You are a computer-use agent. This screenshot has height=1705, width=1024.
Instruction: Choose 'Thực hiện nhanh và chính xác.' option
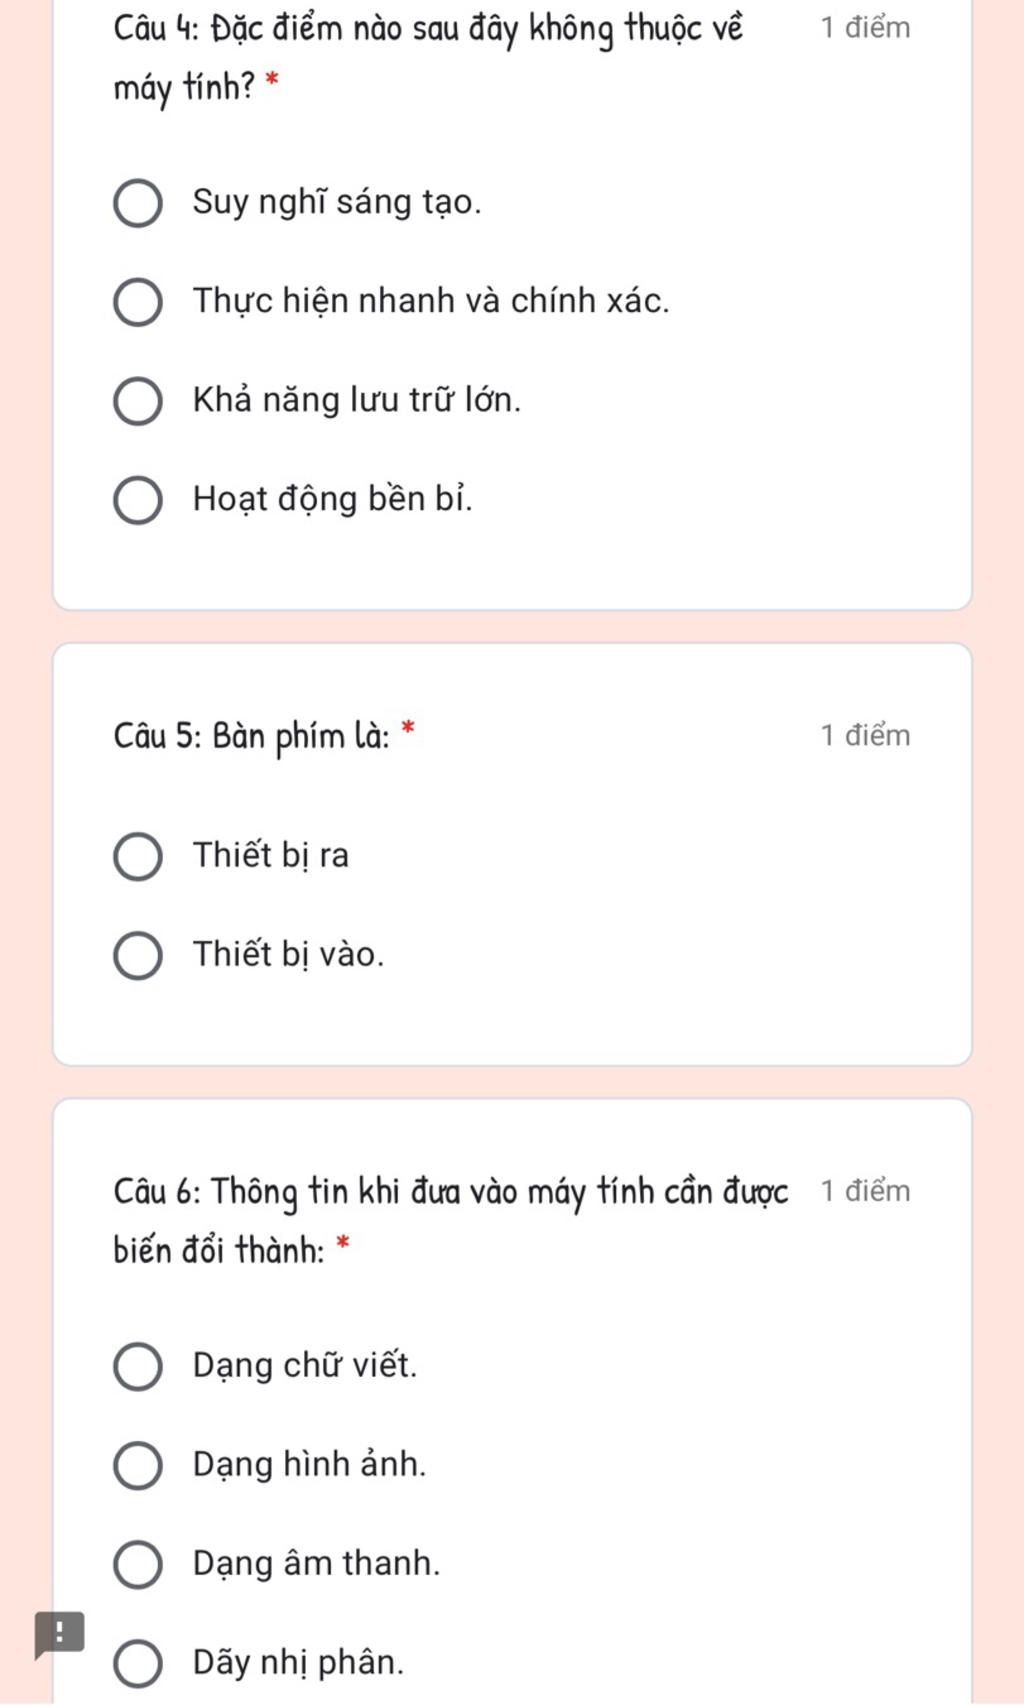pyautogui.click(x=138, y=303)
